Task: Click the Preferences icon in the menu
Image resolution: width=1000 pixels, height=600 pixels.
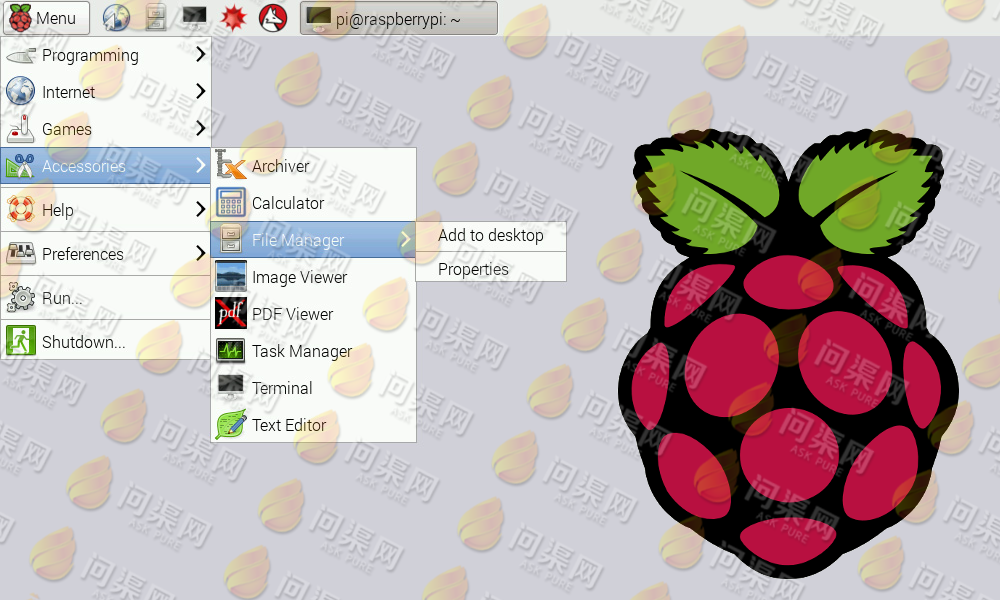Action: 20,253
